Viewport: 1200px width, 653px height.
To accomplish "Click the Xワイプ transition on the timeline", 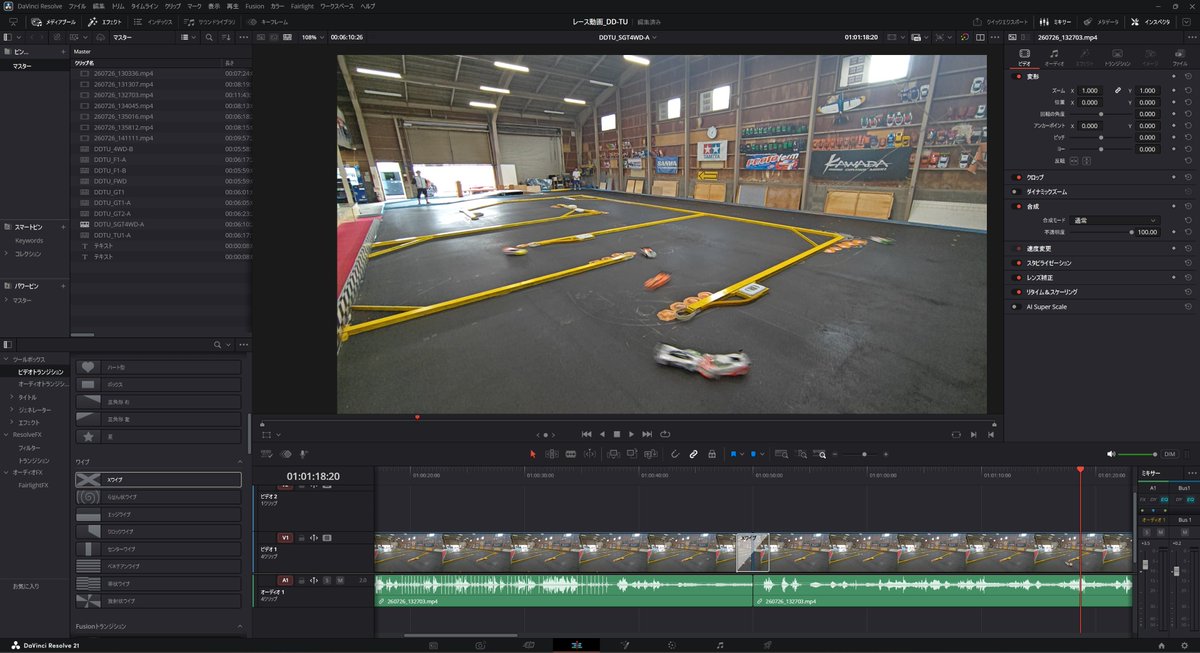I will coord(751,552).
